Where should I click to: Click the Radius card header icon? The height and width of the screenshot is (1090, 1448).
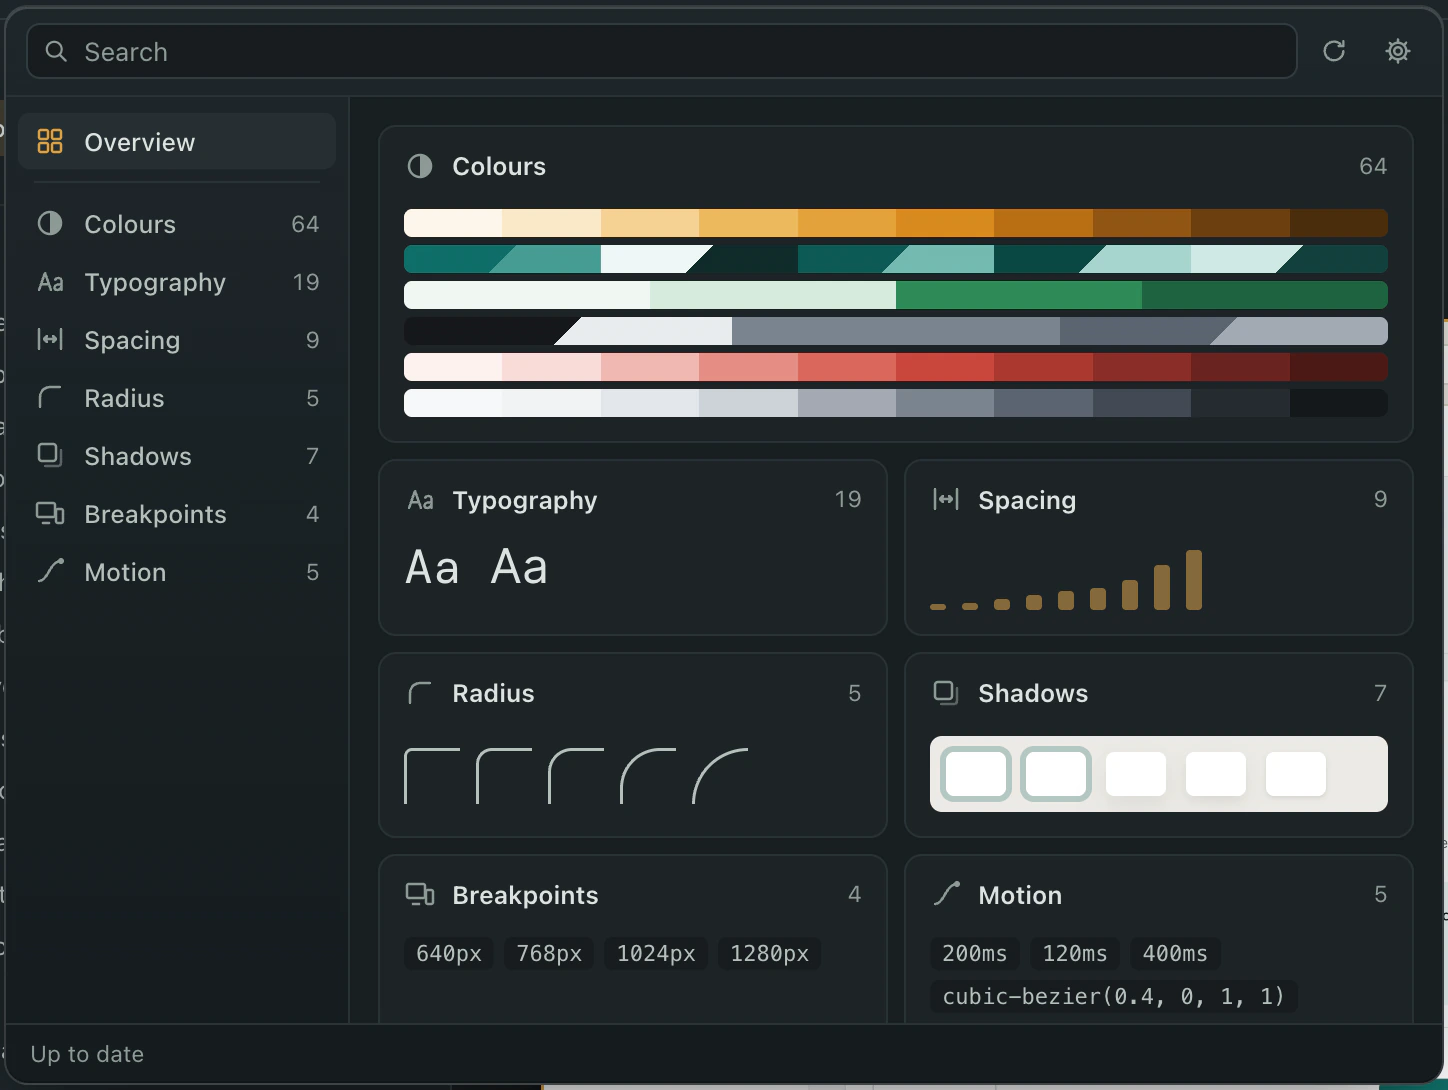420,693
